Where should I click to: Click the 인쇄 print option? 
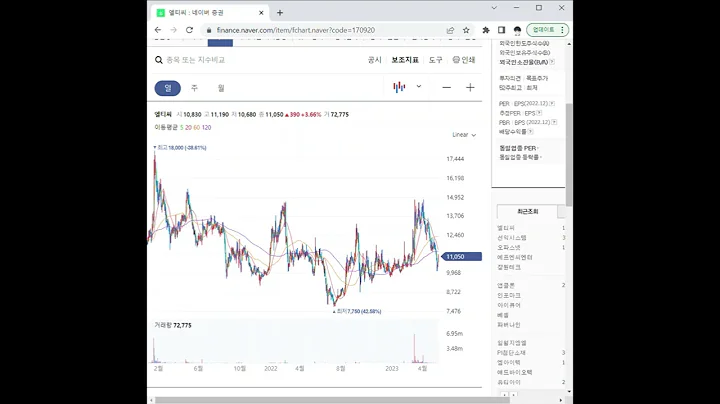point(468,60)
